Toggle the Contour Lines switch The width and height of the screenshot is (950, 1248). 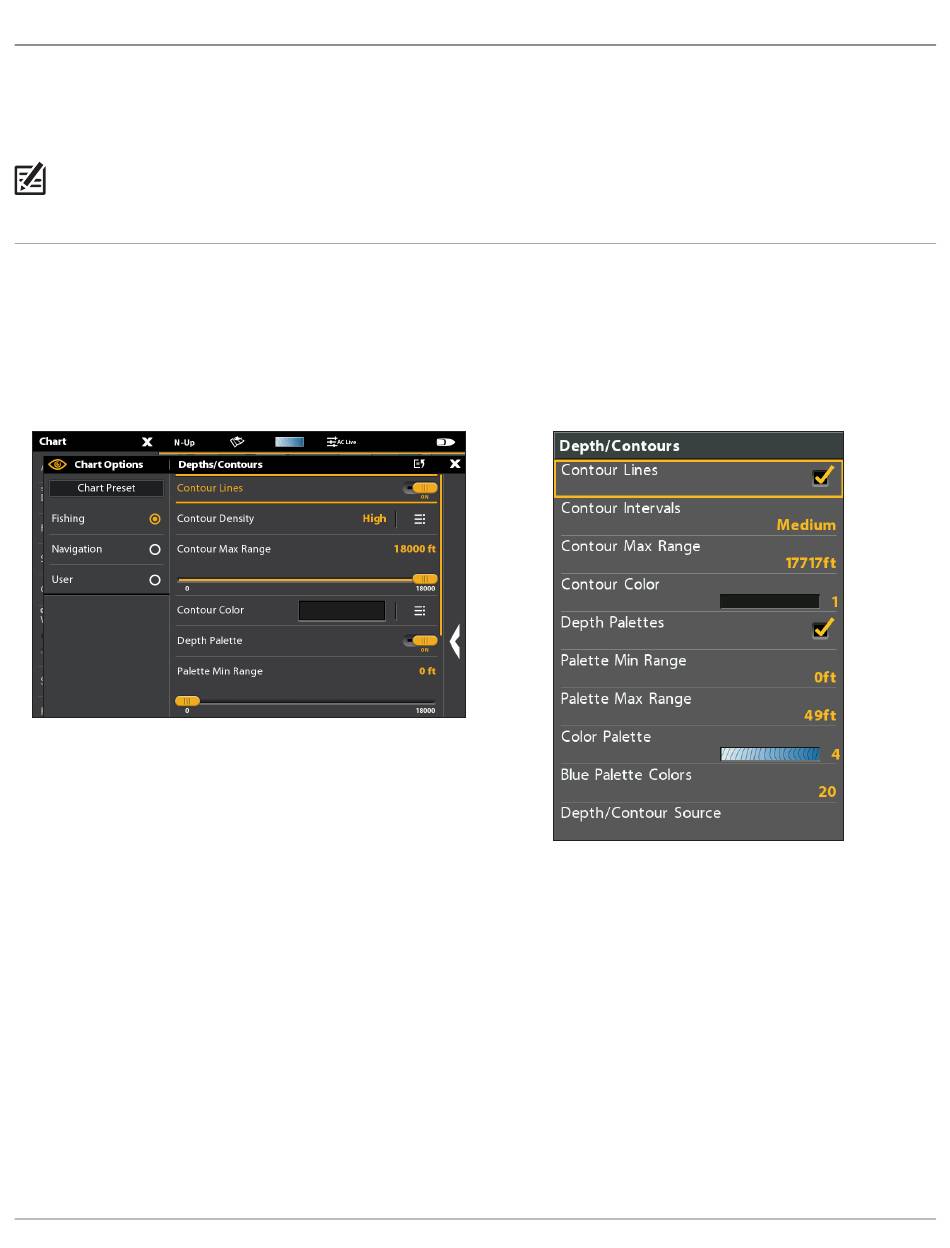[x=420, y=488]
